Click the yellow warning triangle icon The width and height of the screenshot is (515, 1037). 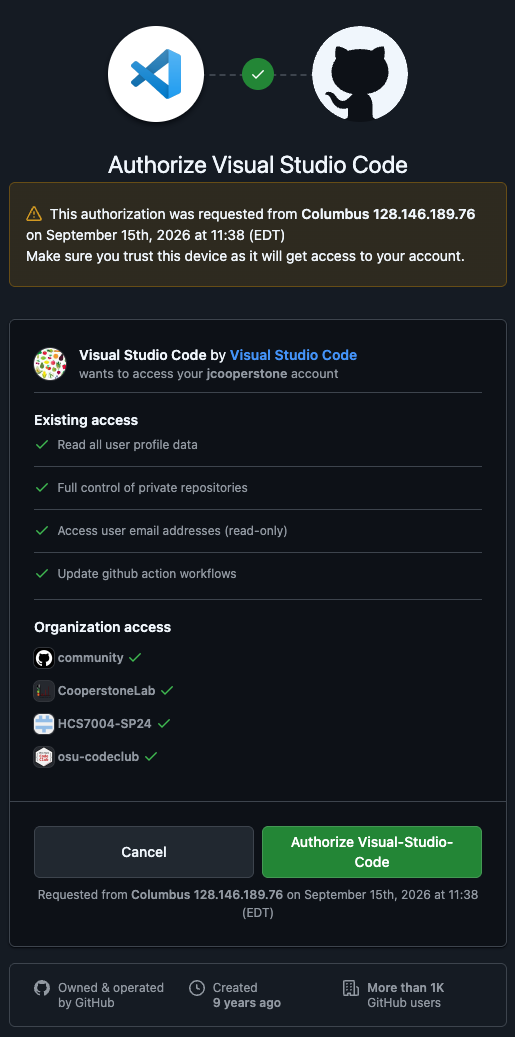[34, 214]
